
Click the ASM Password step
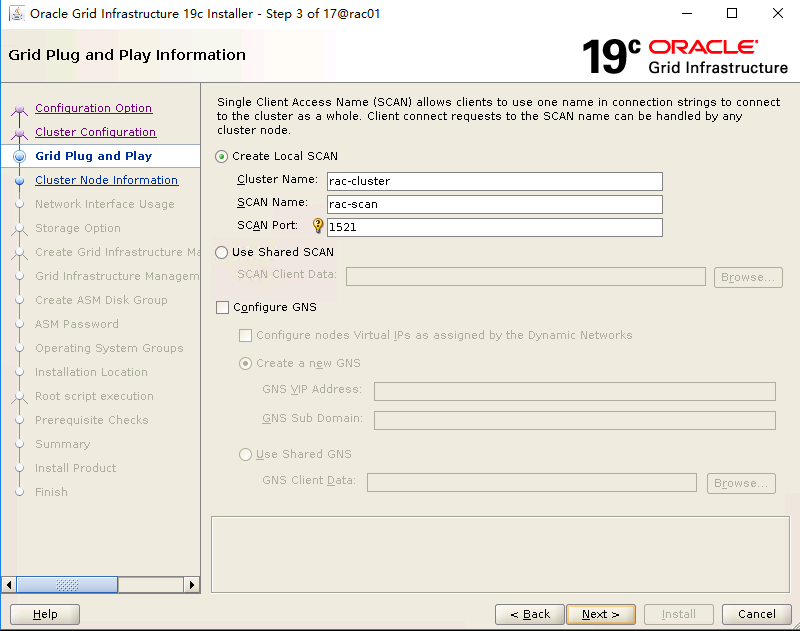coord(77,324)
